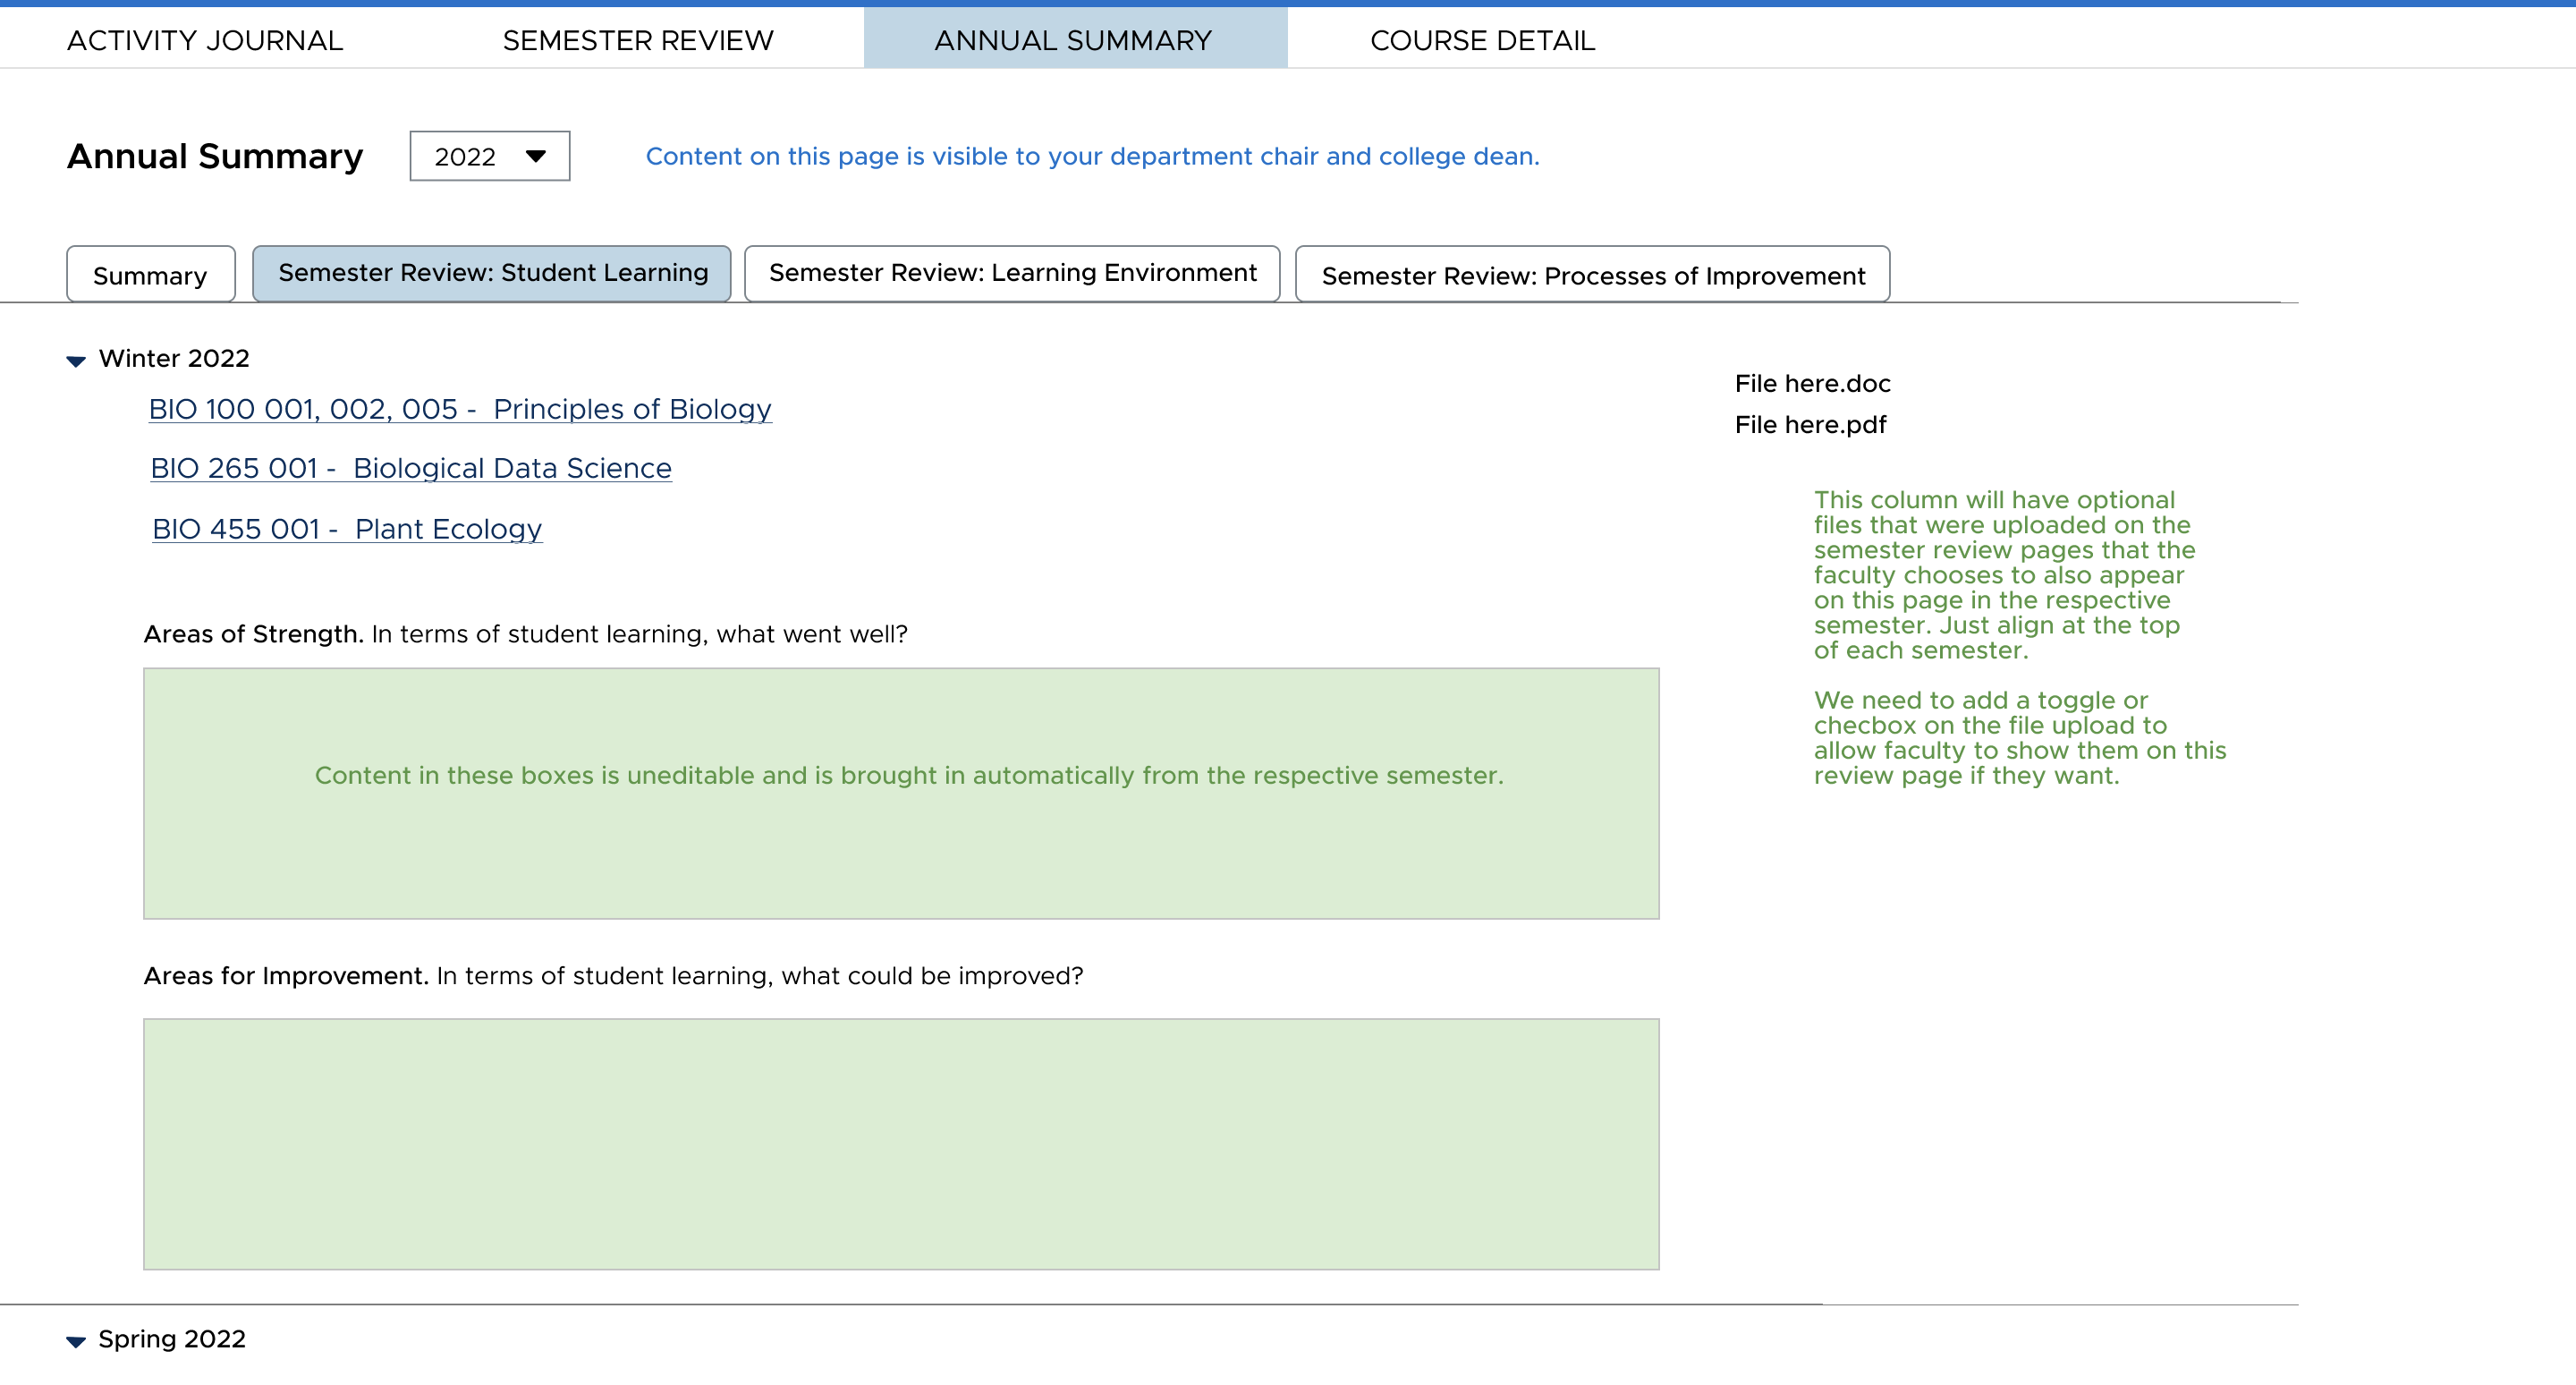Select the Summary sub-tab
This screenshot has height=1385, width=2576.
point(151,274)
